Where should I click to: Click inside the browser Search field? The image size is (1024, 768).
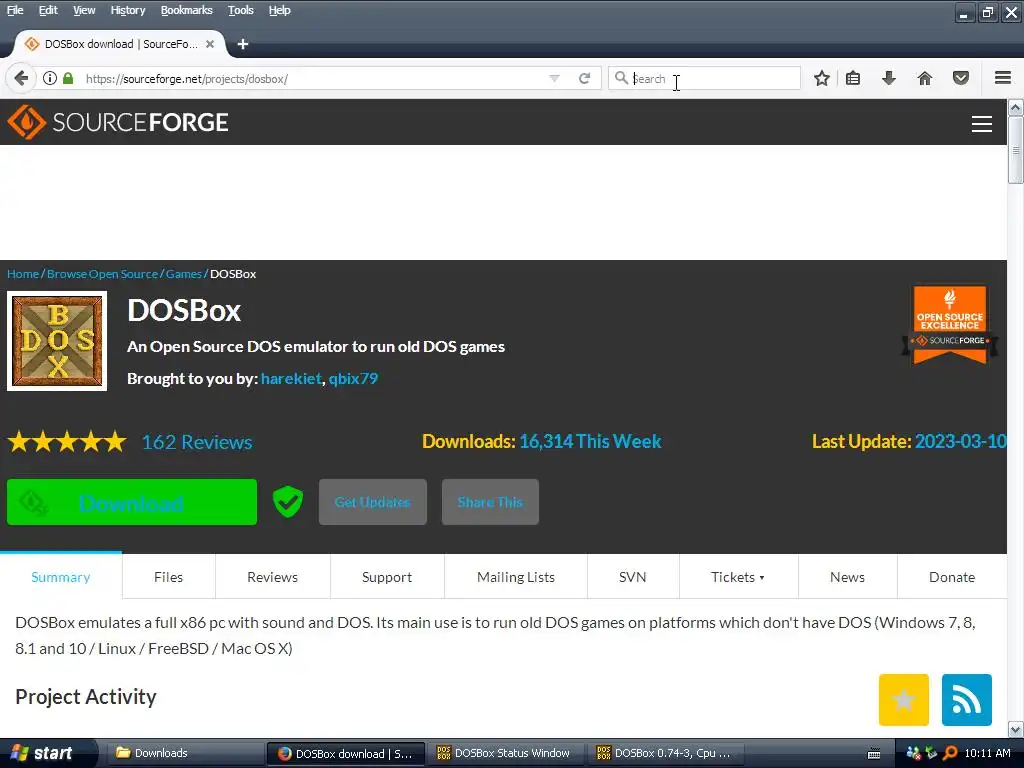pyautogui.click(x=705, y=78)
